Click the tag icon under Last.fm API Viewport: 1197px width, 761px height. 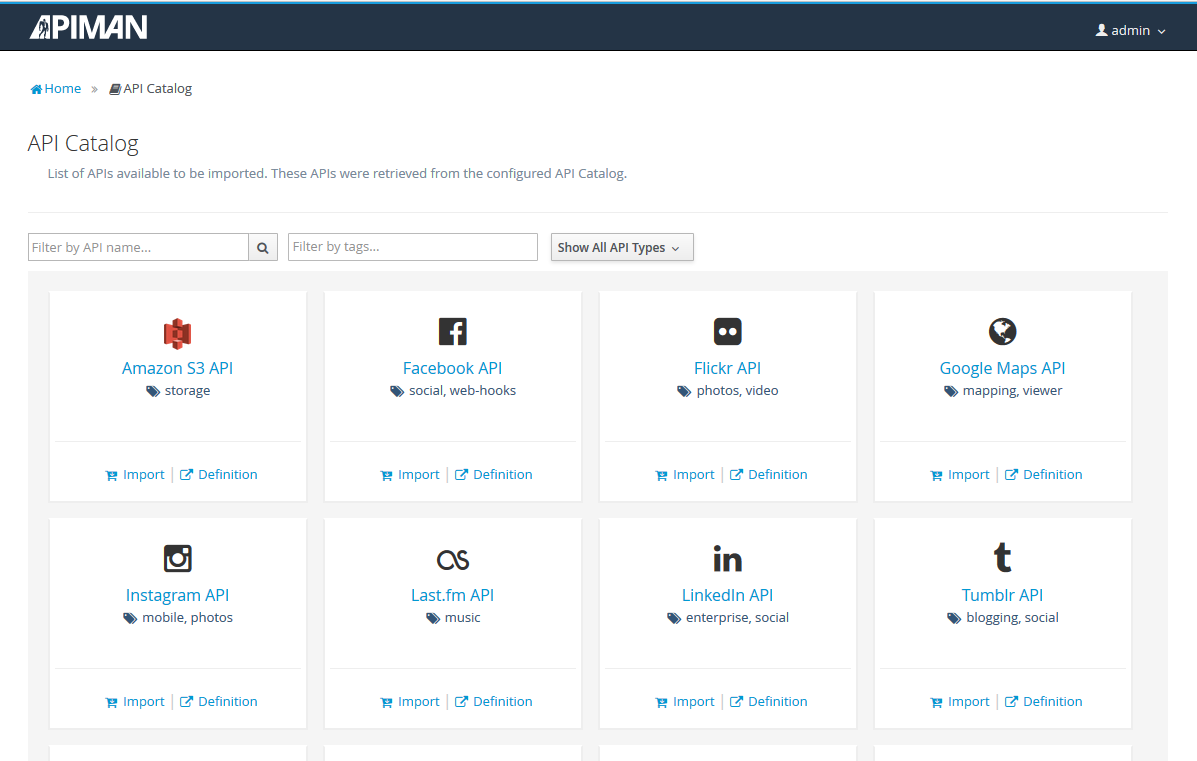pyautogui.click(x=433, y=618)
